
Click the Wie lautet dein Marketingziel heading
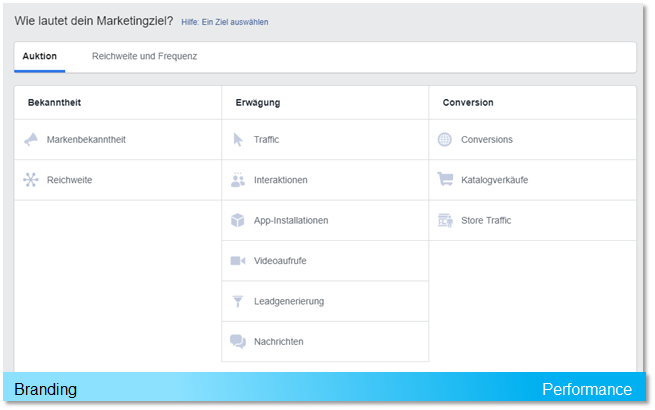(x=94, y=21)
